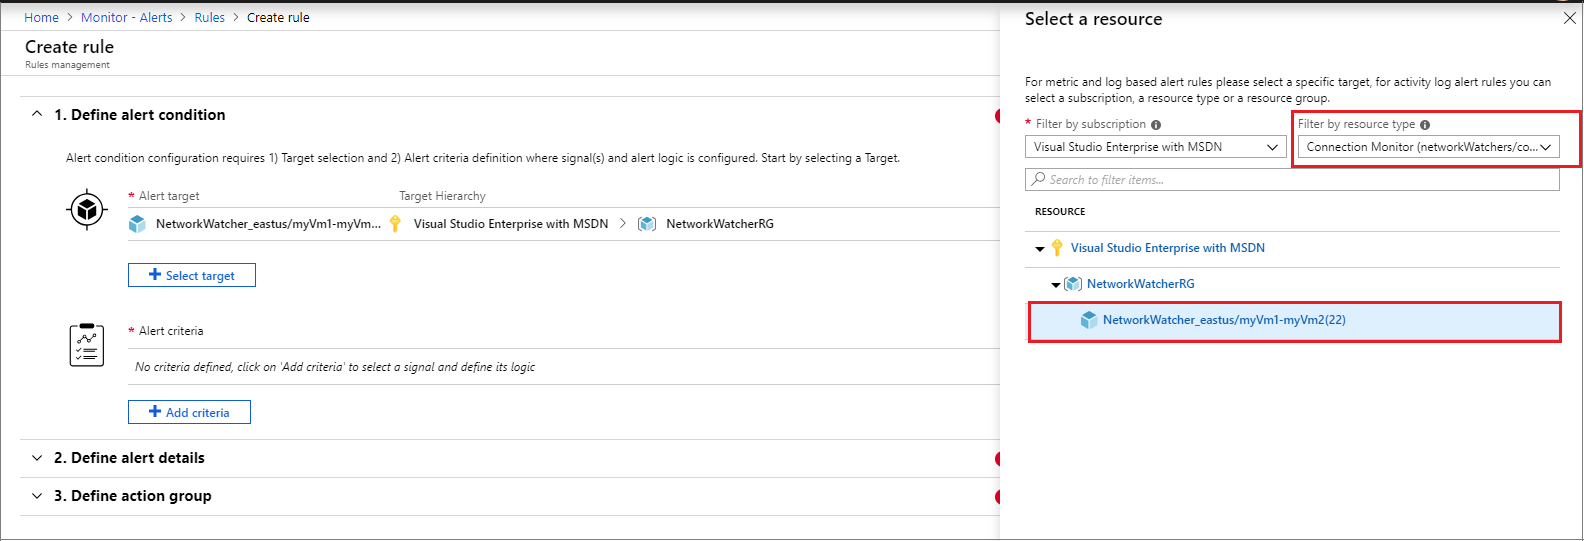Open the Rules breadcrumb link
Viewport: 1584px width, 541px height.
click(209, 18)
